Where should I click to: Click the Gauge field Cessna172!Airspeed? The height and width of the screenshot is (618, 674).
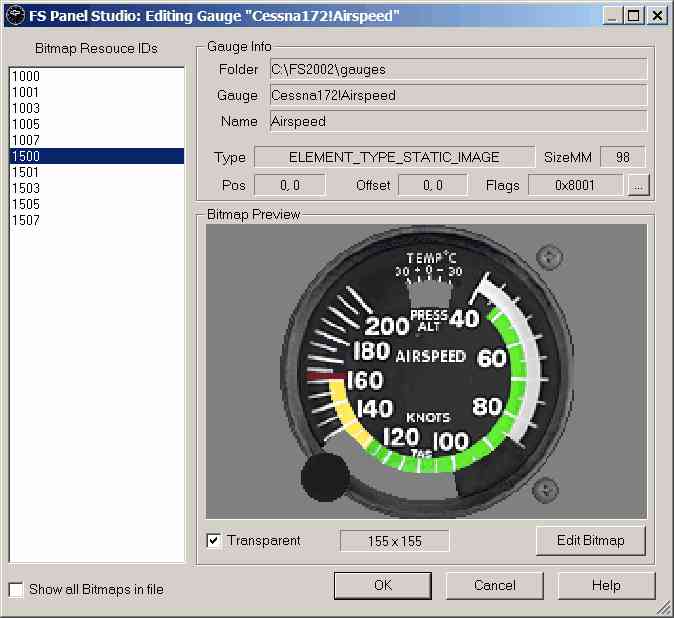458,95
